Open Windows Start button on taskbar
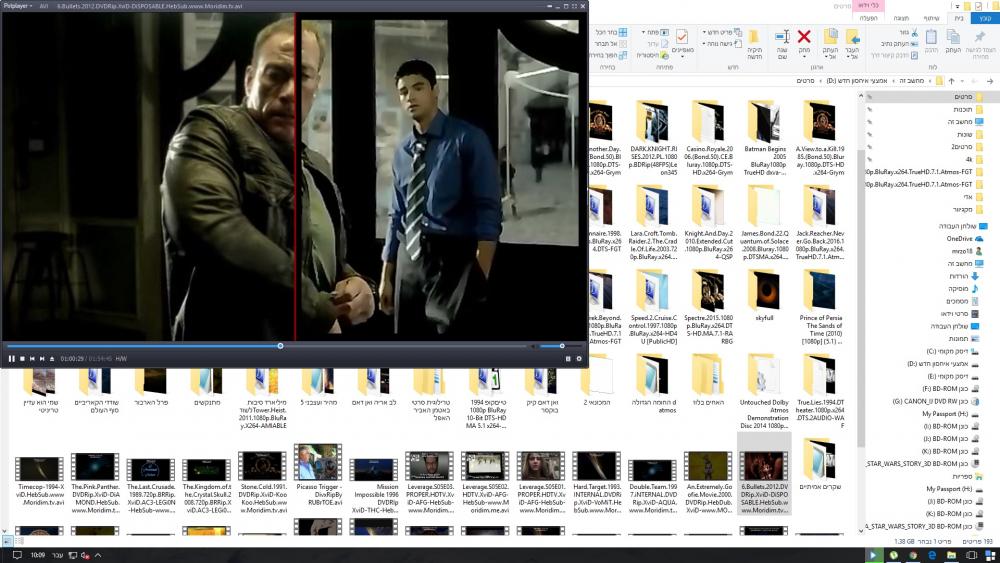Screen dimensions: 1000x563 990,555
